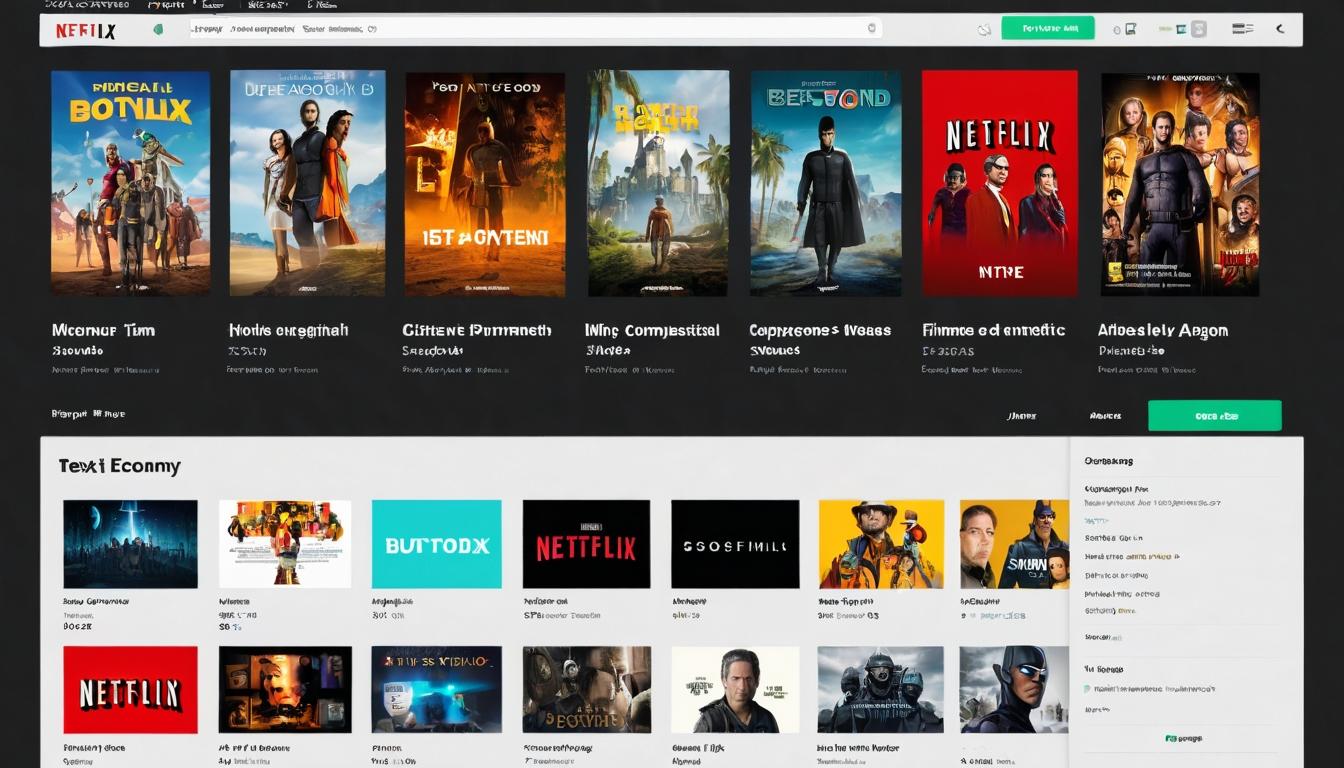Toggle the green checkbox in the right sidebar
Viewport: 1344px width, 768px height.
[x=1087, y=689]
